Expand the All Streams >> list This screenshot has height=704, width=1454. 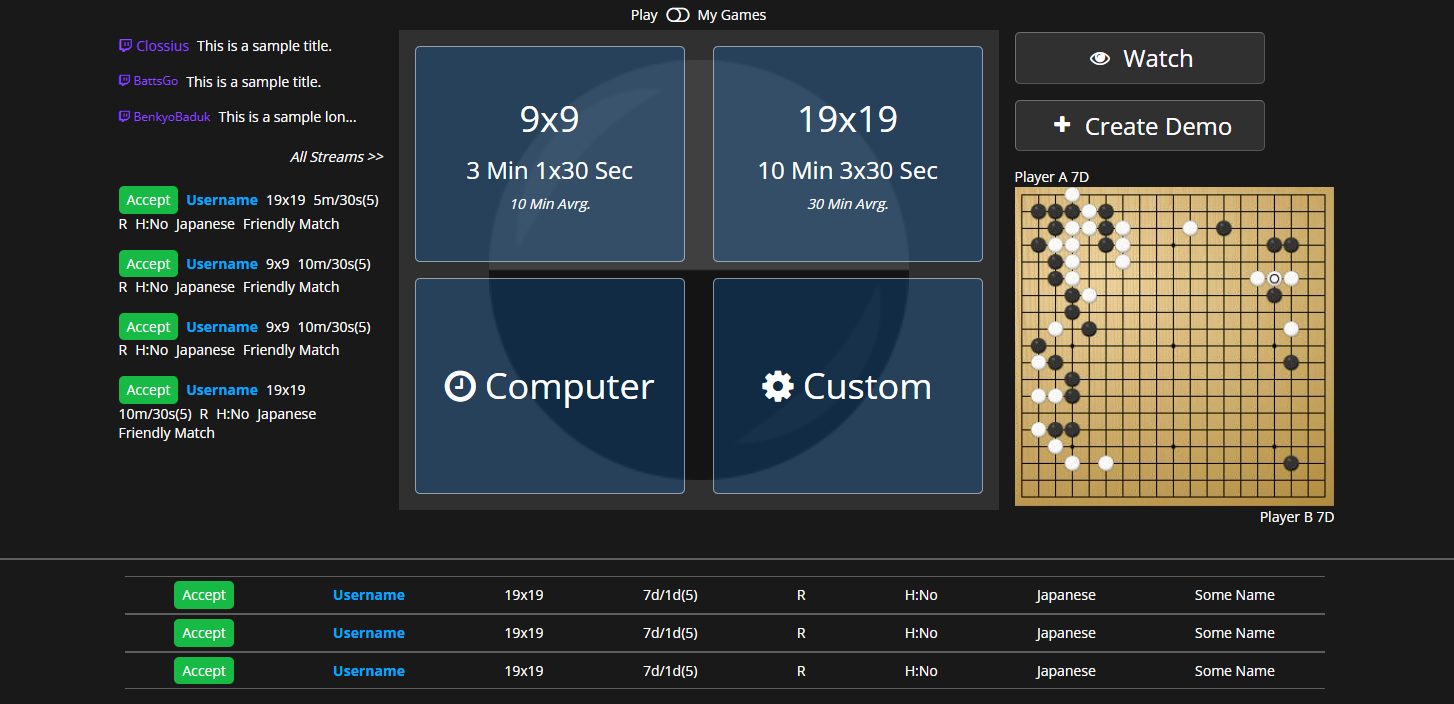(x=336, y=157)
